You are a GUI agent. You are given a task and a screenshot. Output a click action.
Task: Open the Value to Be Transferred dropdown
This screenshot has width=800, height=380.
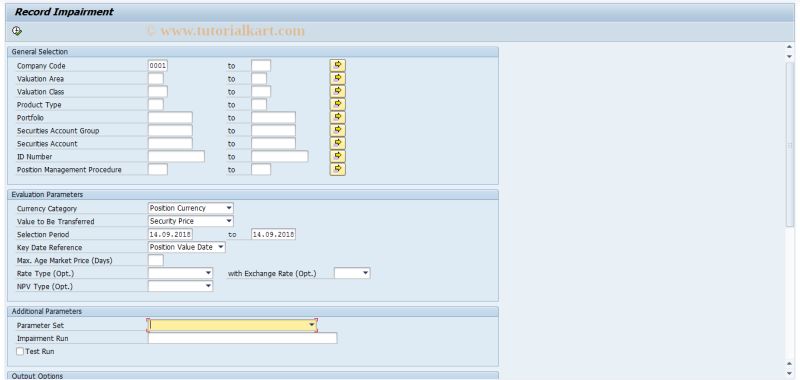[x=229, y=221]
